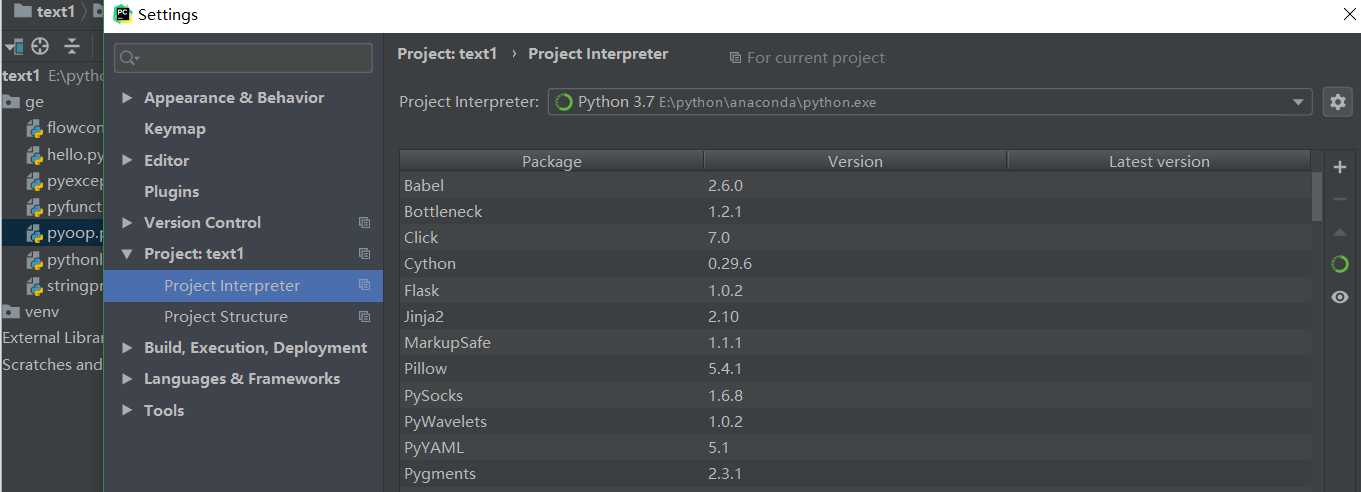Expand Build, Execution, Deployment section
This screenshot has height=492, width=1361.
(127, 348)
